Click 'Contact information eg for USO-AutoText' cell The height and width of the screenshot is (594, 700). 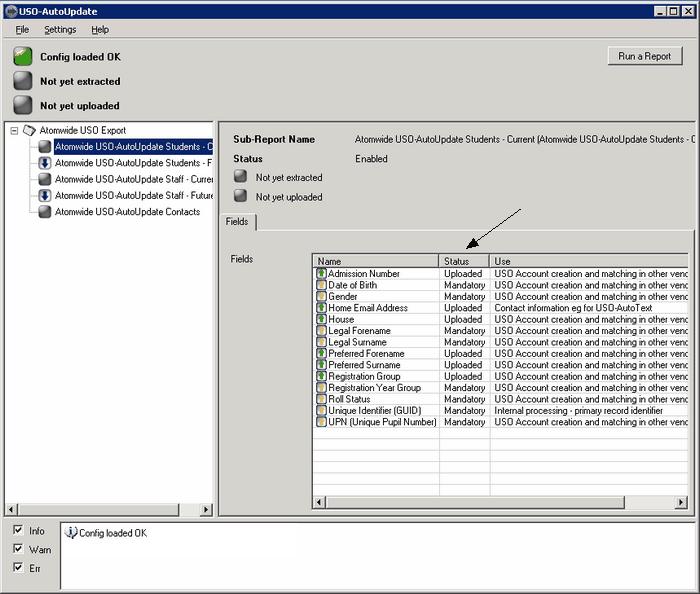[573, 307]
